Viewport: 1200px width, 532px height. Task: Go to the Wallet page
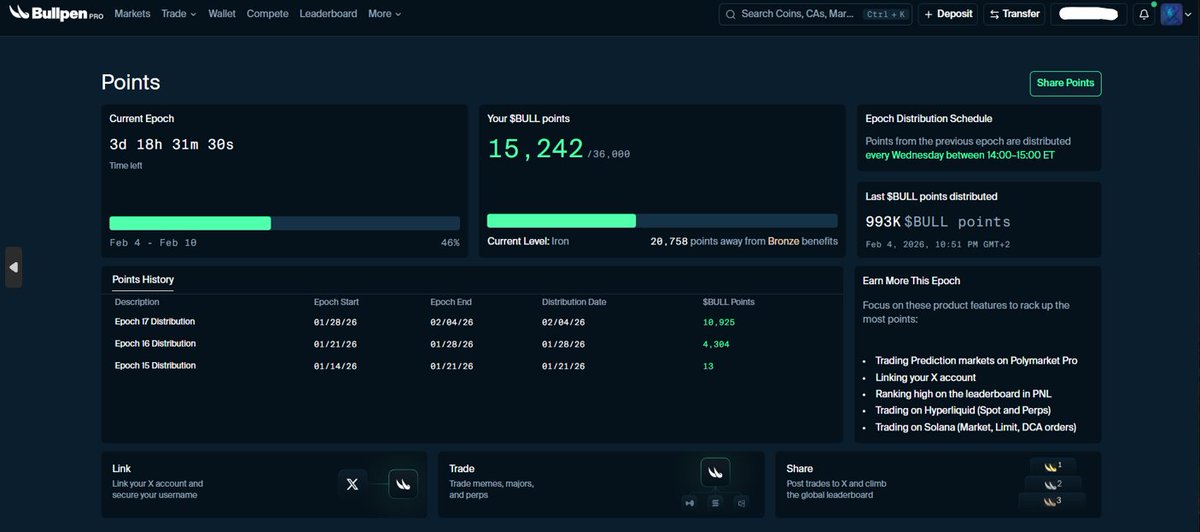tap(222, 14)
